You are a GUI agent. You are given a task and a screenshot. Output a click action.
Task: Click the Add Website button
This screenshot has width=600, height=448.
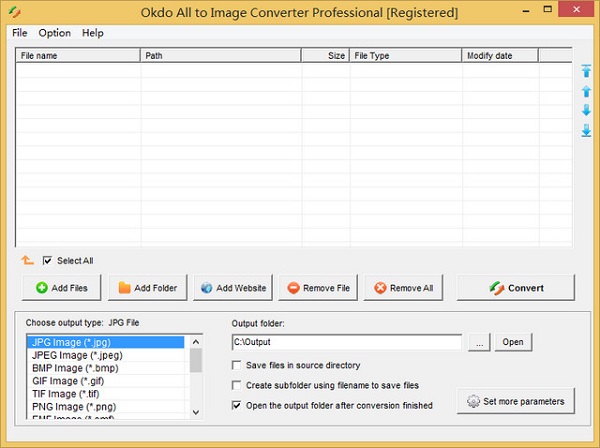tap(233, 288)
